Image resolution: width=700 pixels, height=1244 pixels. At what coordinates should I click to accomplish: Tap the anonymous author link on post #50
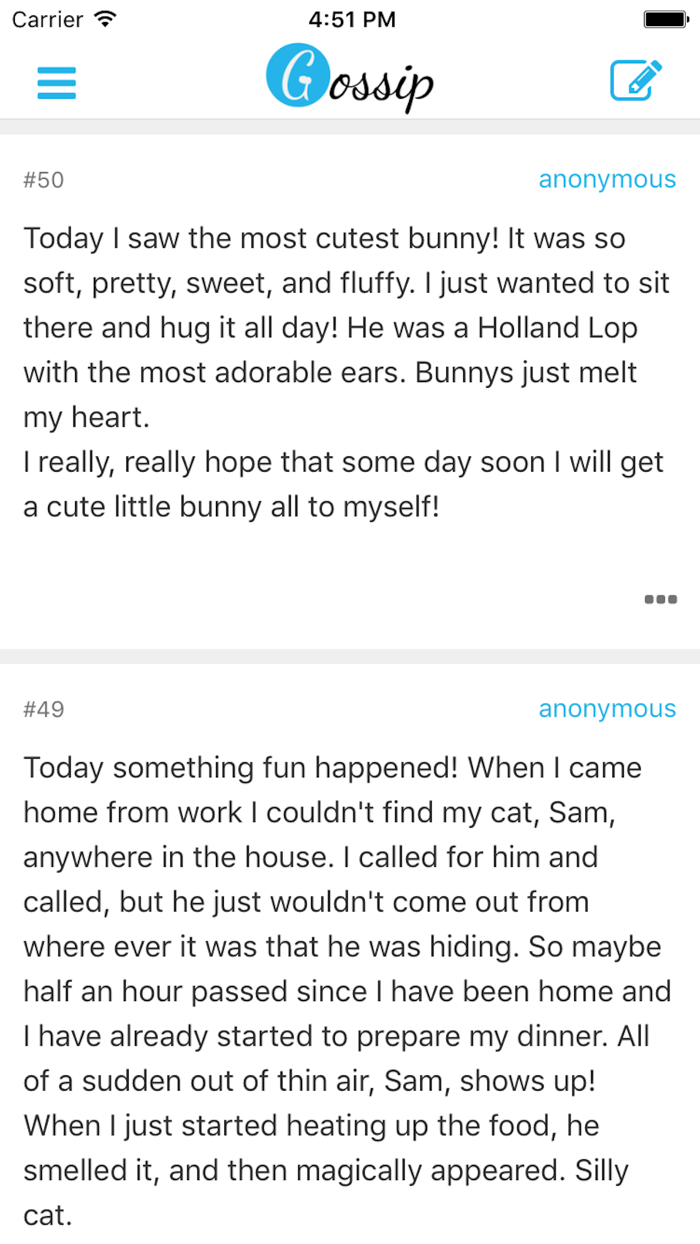point(607,180)
